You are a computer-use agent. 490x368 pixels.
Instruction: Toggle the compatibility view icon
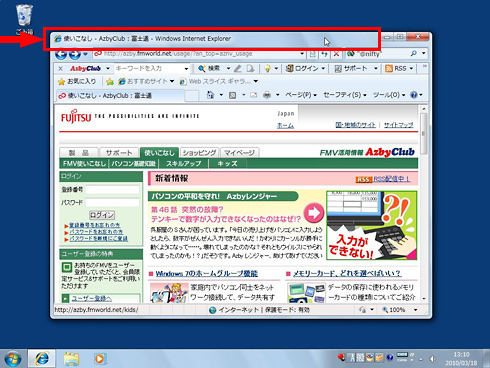[x=313, y=54]
